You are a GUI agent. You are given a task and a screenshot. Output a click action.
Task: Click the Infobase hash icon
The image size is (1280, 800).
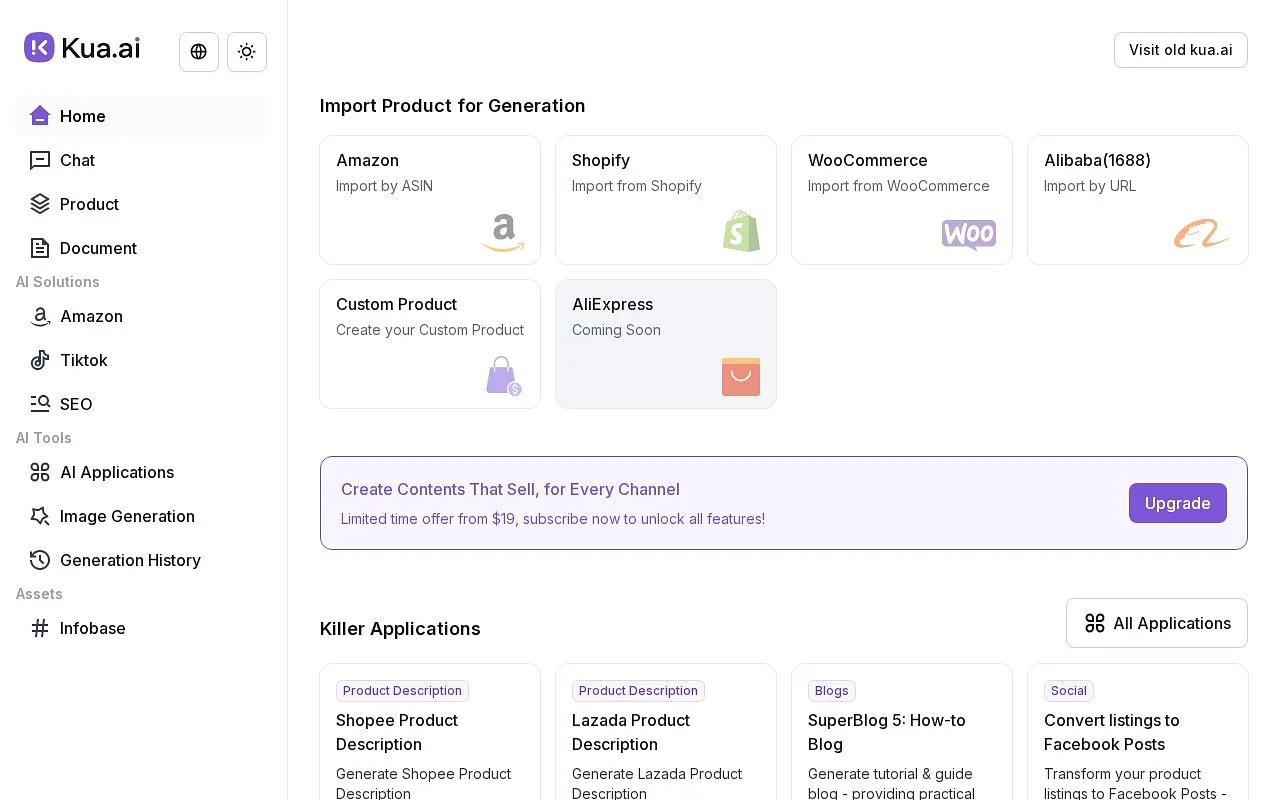click(40, 628)
